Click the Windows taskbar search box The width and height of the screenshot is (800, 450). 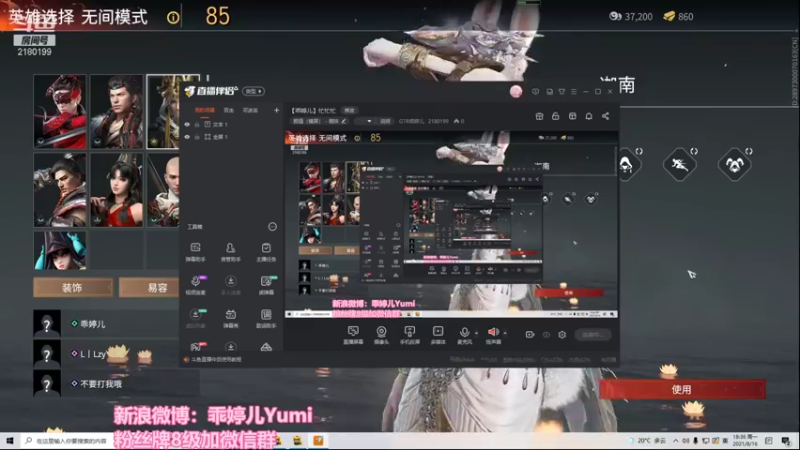65,441
